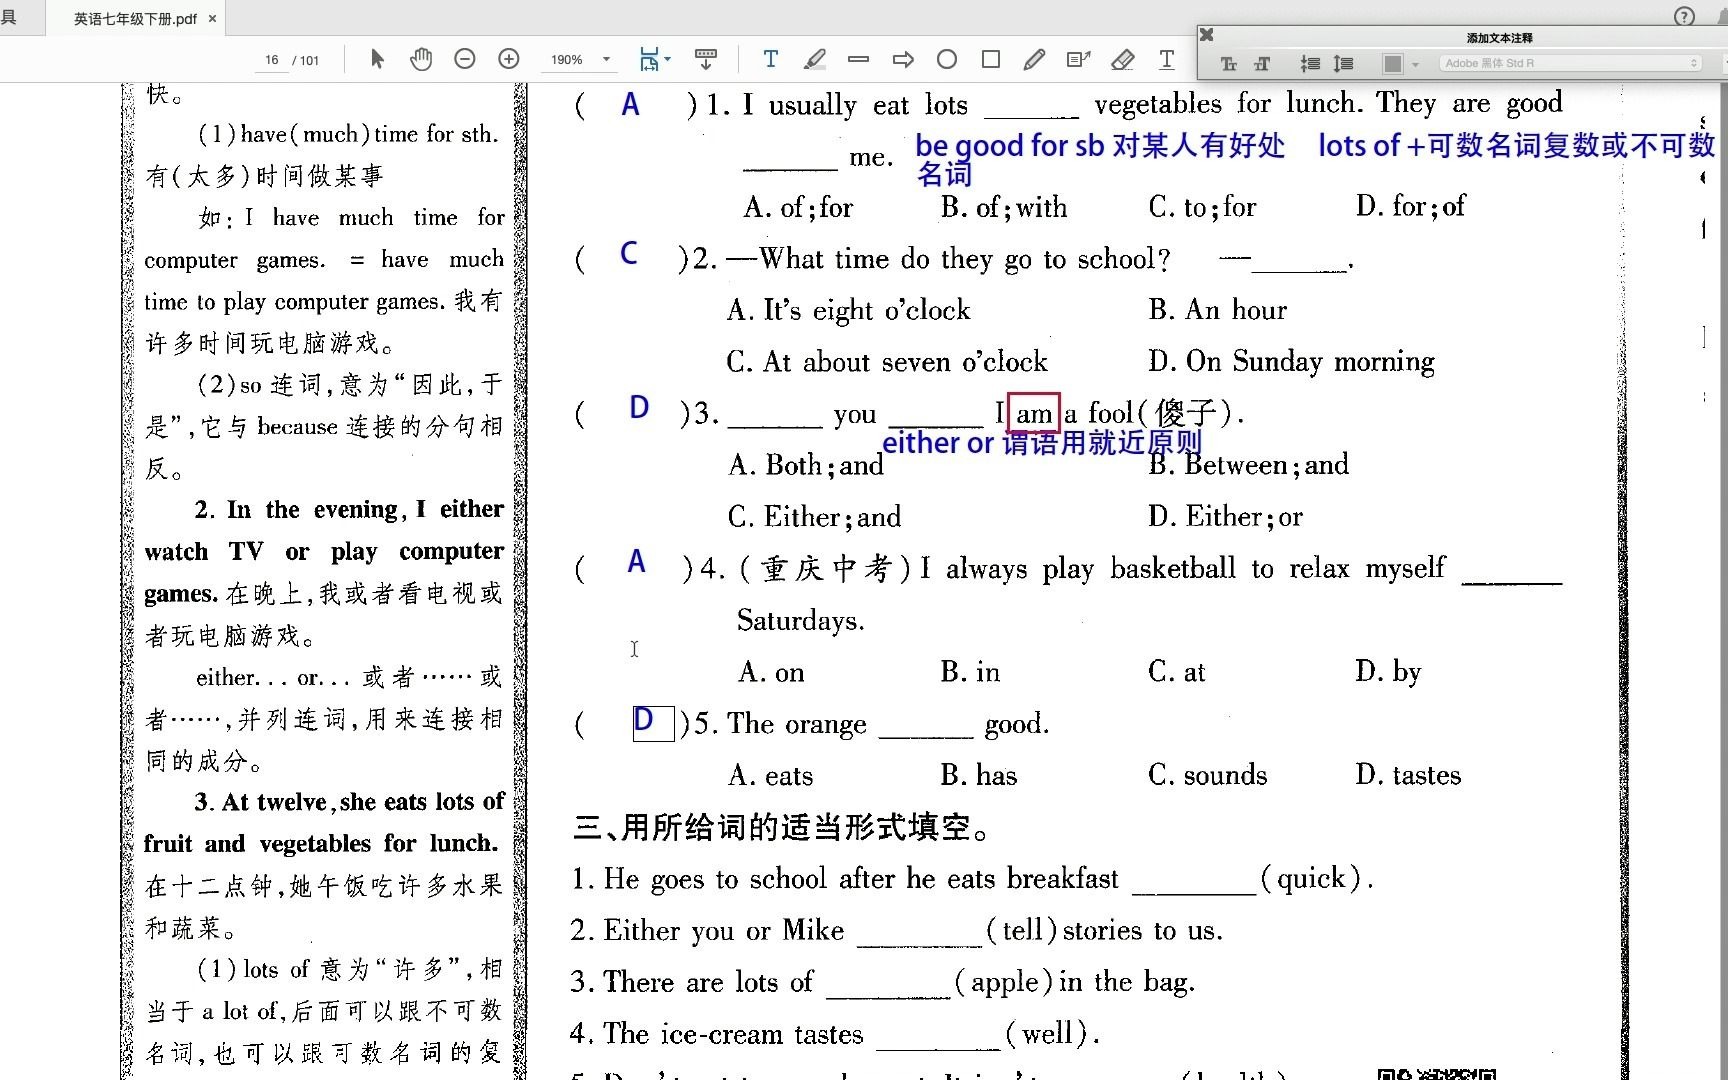Click the fit page width icon
Screen dimensions: 1728x1080
[649, 59]
